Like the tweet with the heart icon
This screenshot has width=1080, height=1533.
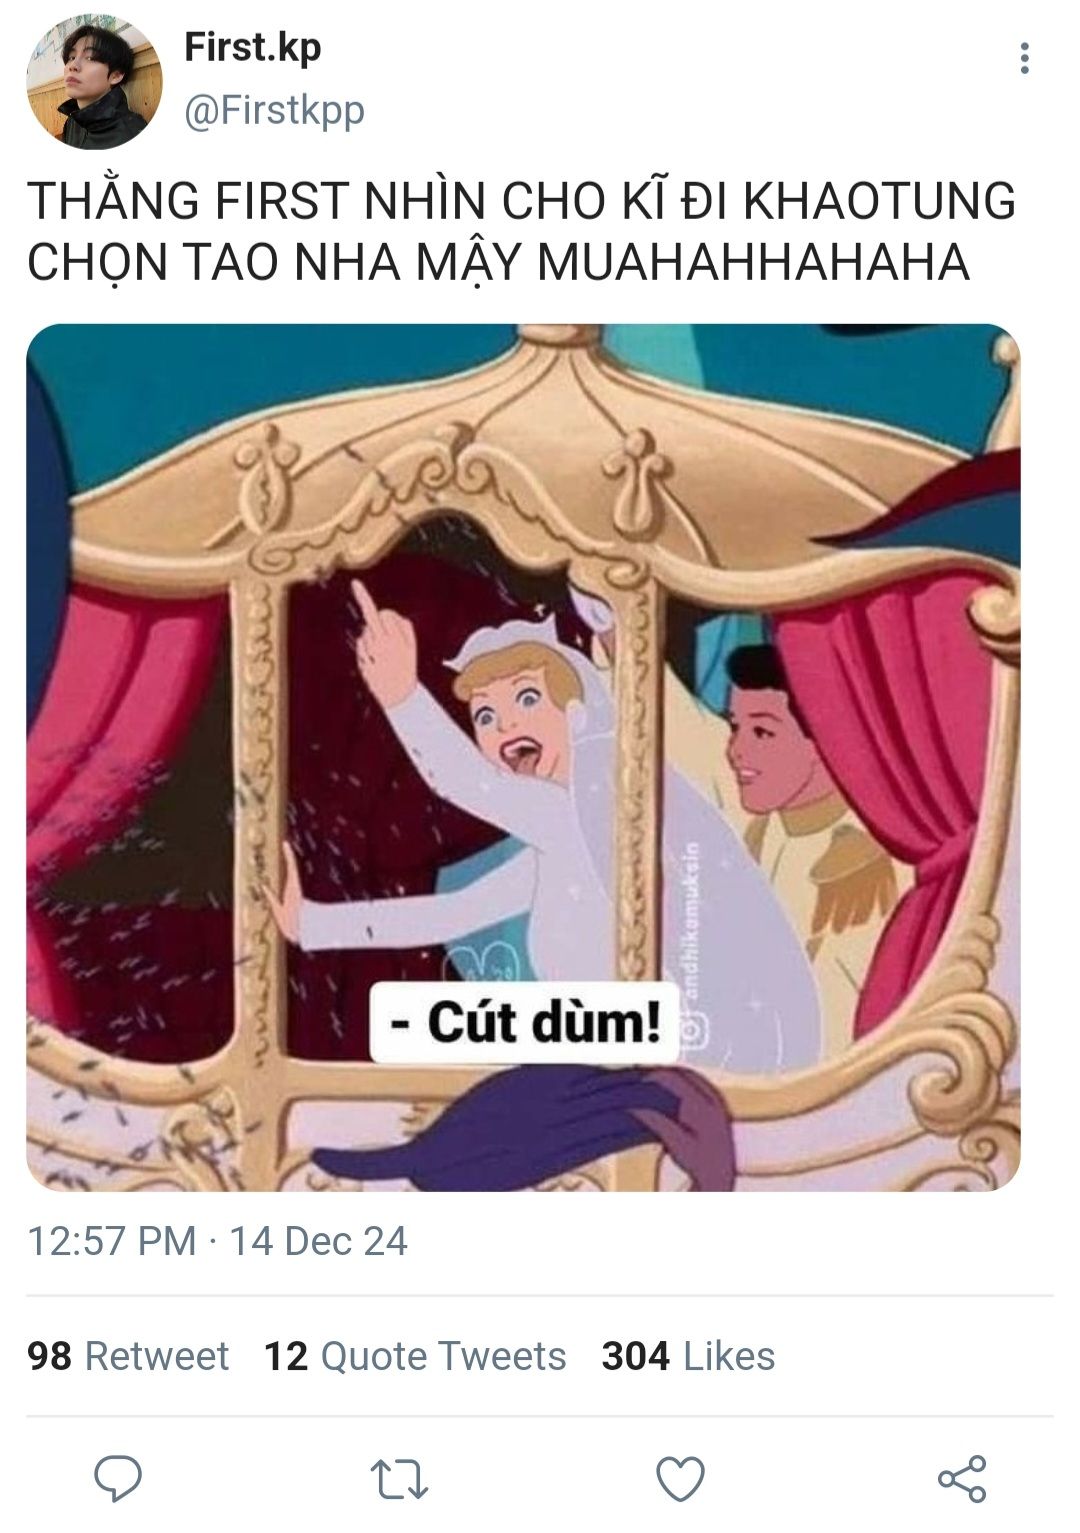680,1479
